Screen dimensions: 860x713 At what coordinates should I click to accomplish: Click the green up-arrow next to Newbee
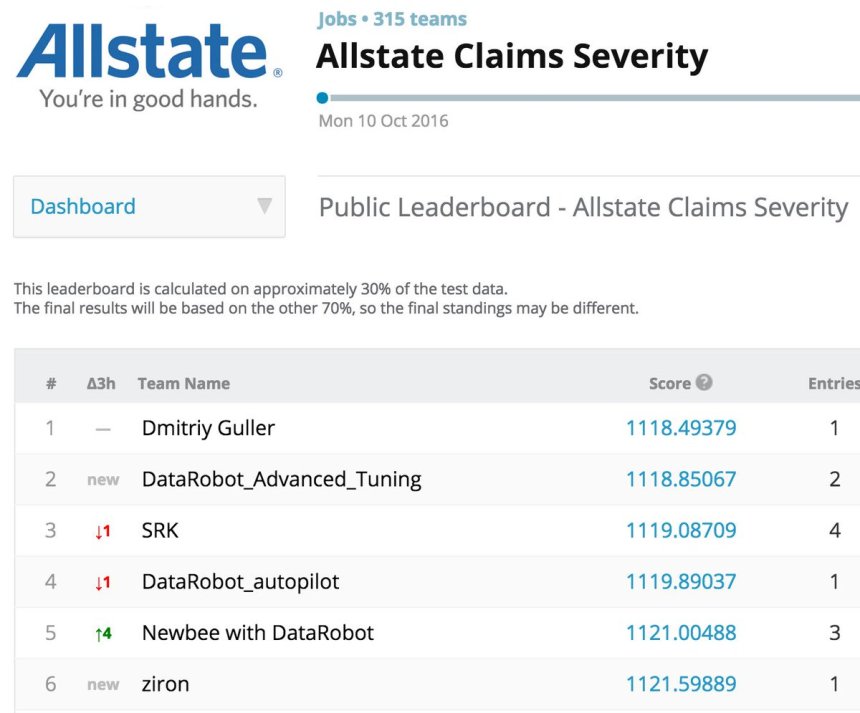click(102, 633)
